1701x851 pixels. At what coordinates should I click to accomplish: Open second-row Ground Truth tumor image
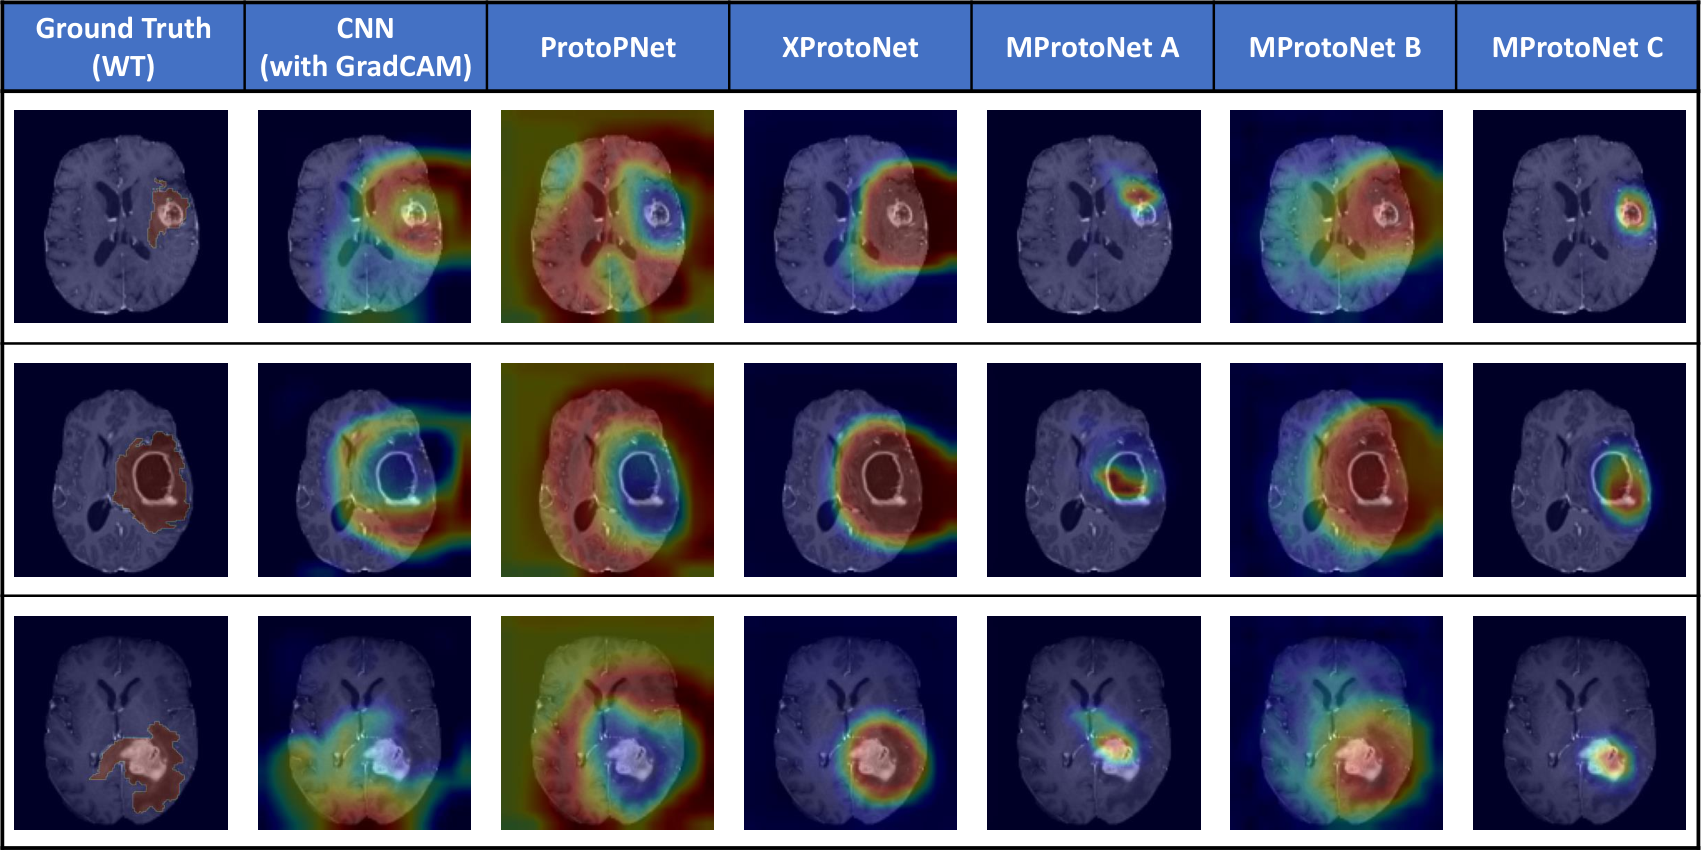click(x=121, y=470)
